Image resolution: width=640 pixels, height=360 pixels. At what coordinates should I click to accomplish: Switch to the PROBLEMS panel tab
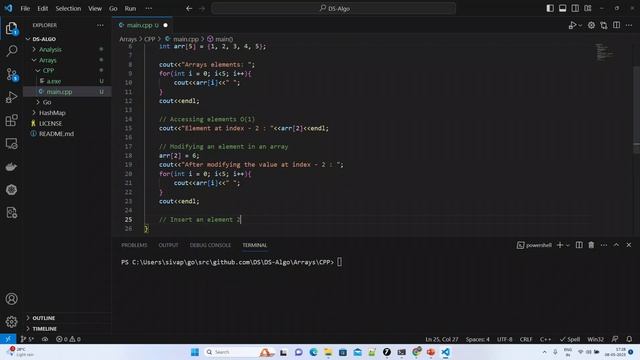tap(134, 245)
